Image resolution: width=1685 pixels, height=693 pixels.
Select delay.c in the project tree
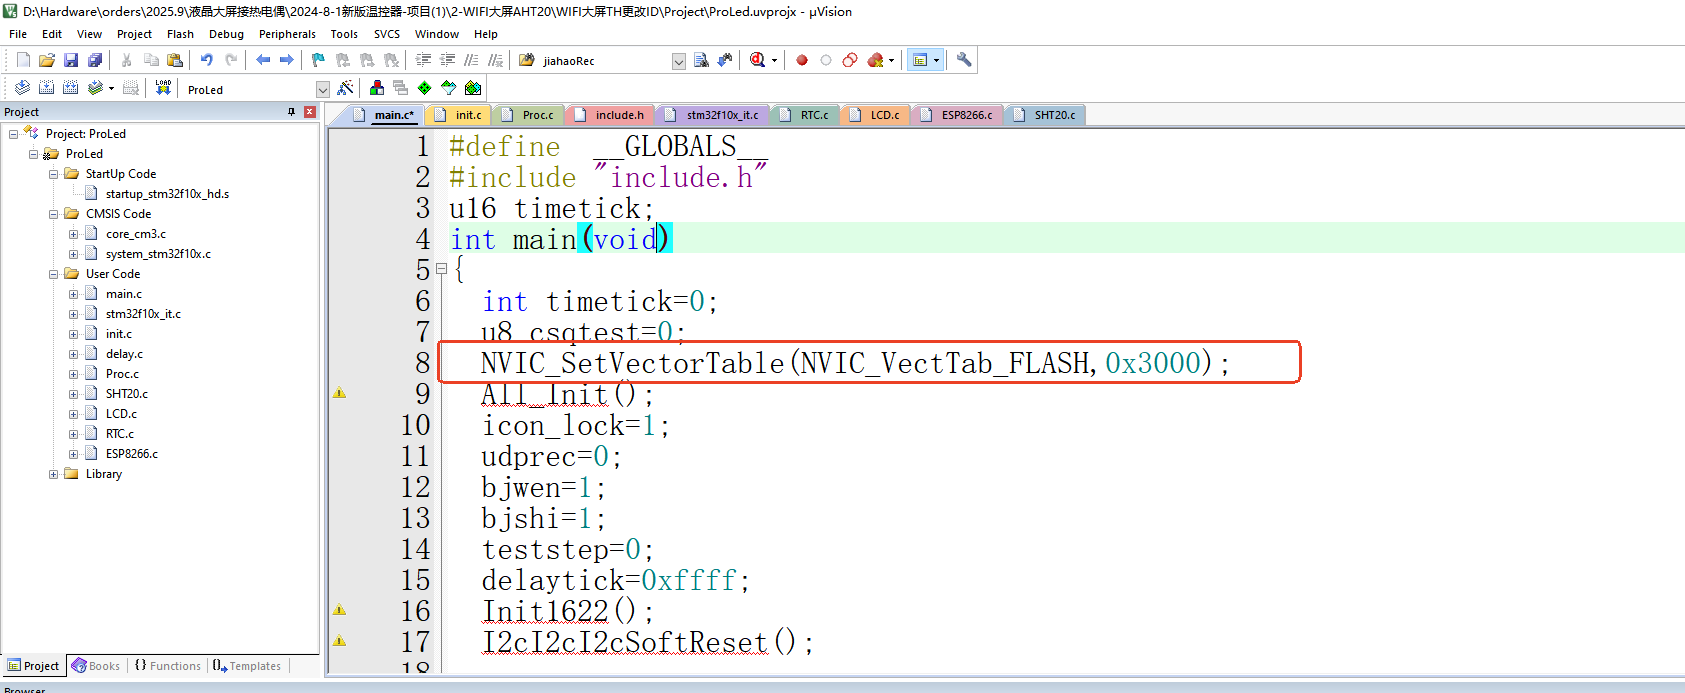[x=124, y=354]
